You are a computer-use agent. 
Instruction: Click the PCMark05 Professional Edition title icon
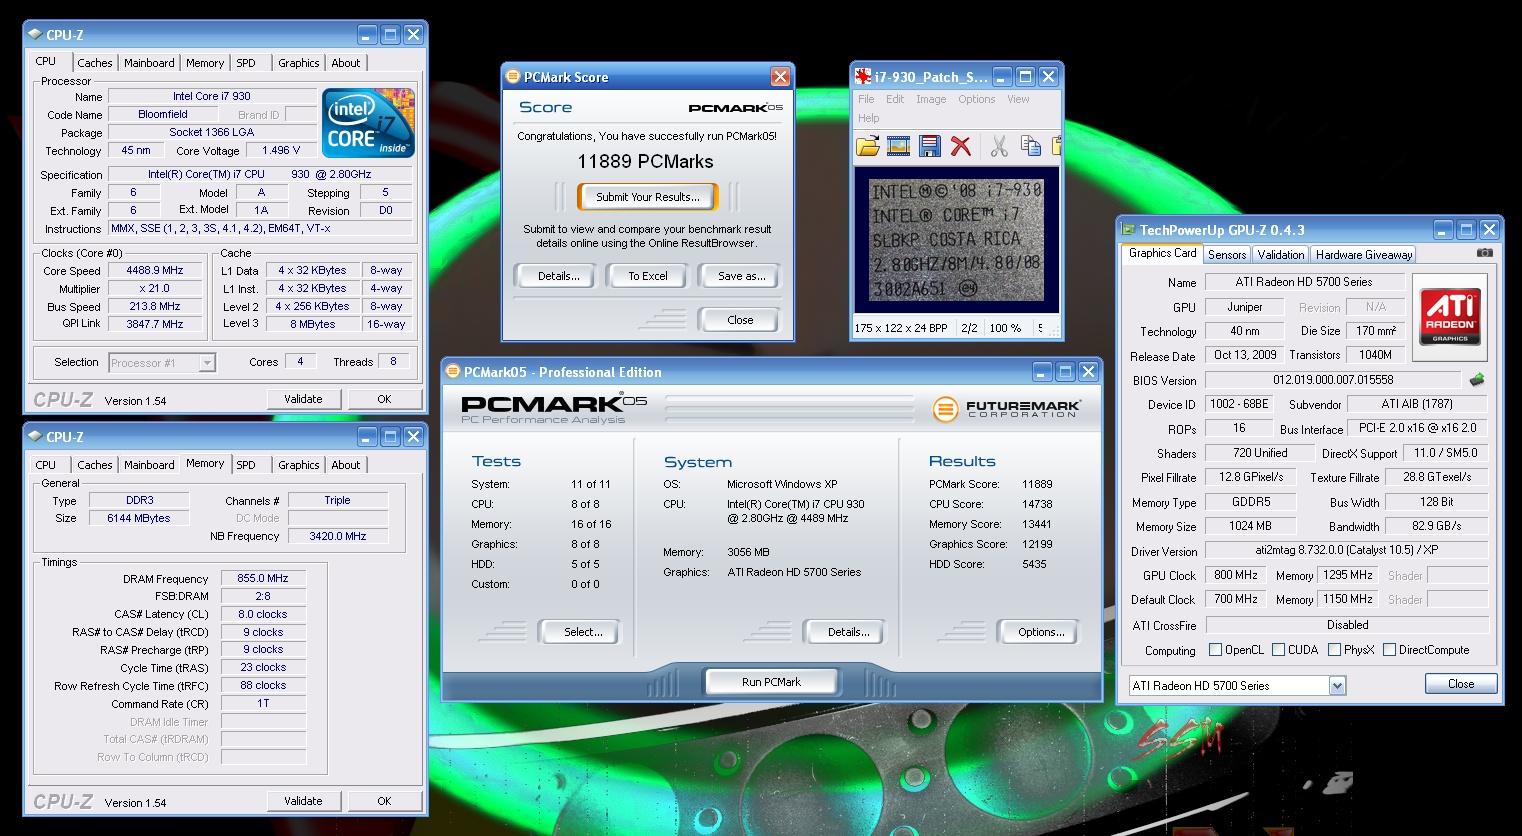[451, 371]
